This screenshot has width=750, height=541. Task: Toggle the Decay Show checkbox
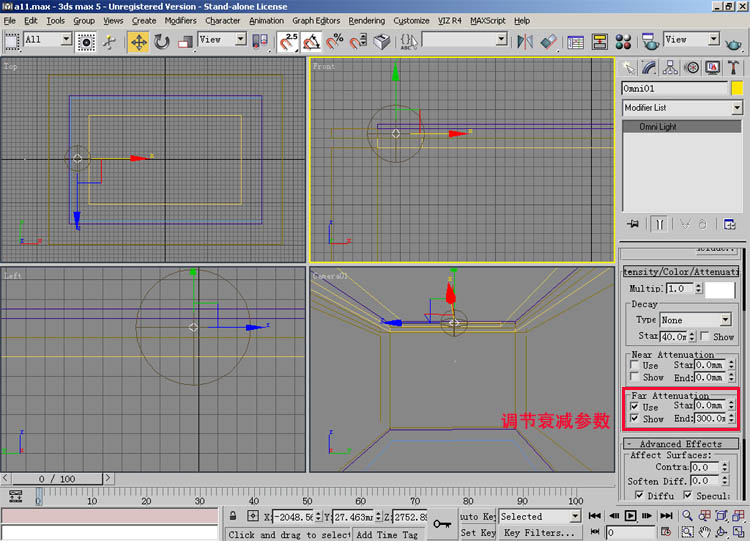coord(706,337)
